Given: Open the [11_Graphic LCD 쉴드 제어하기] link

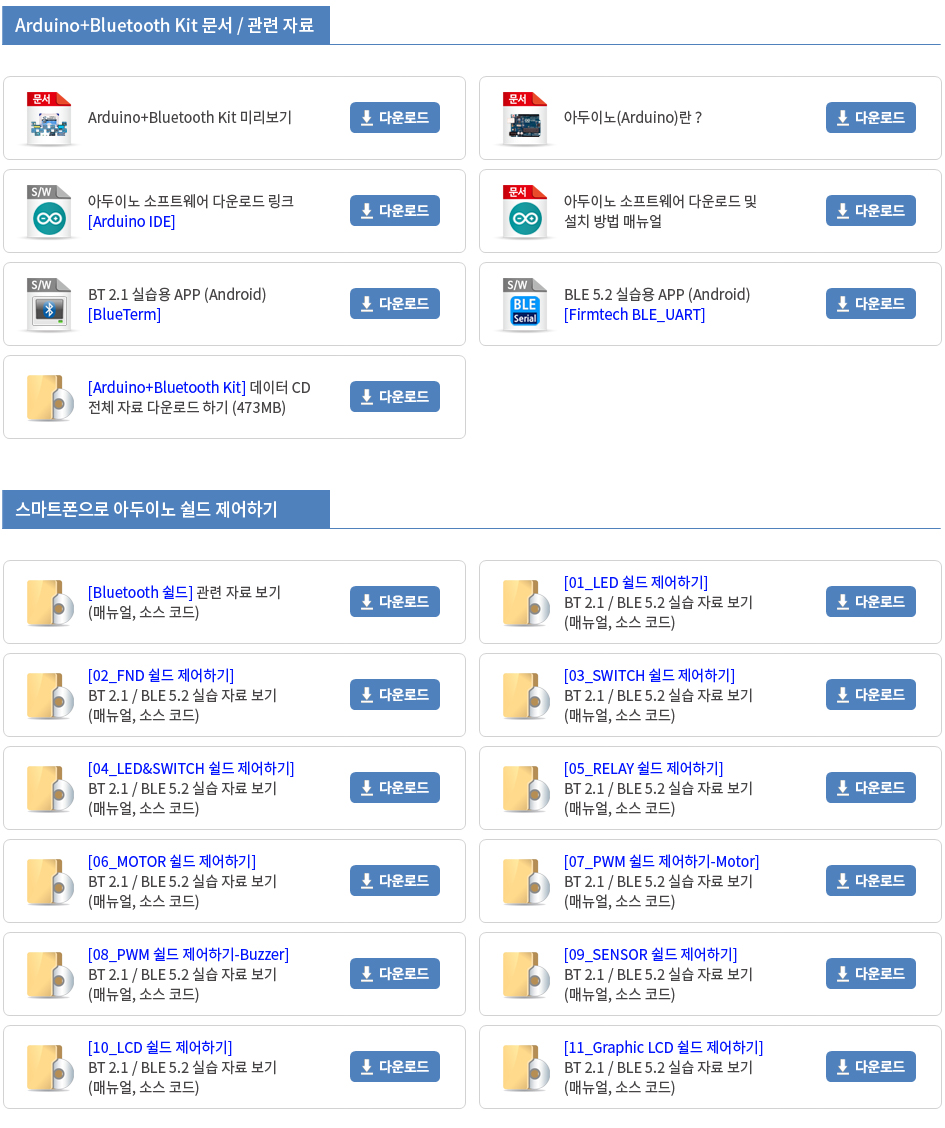Looking at the screenshot, I should click(x=663, y=1047).
